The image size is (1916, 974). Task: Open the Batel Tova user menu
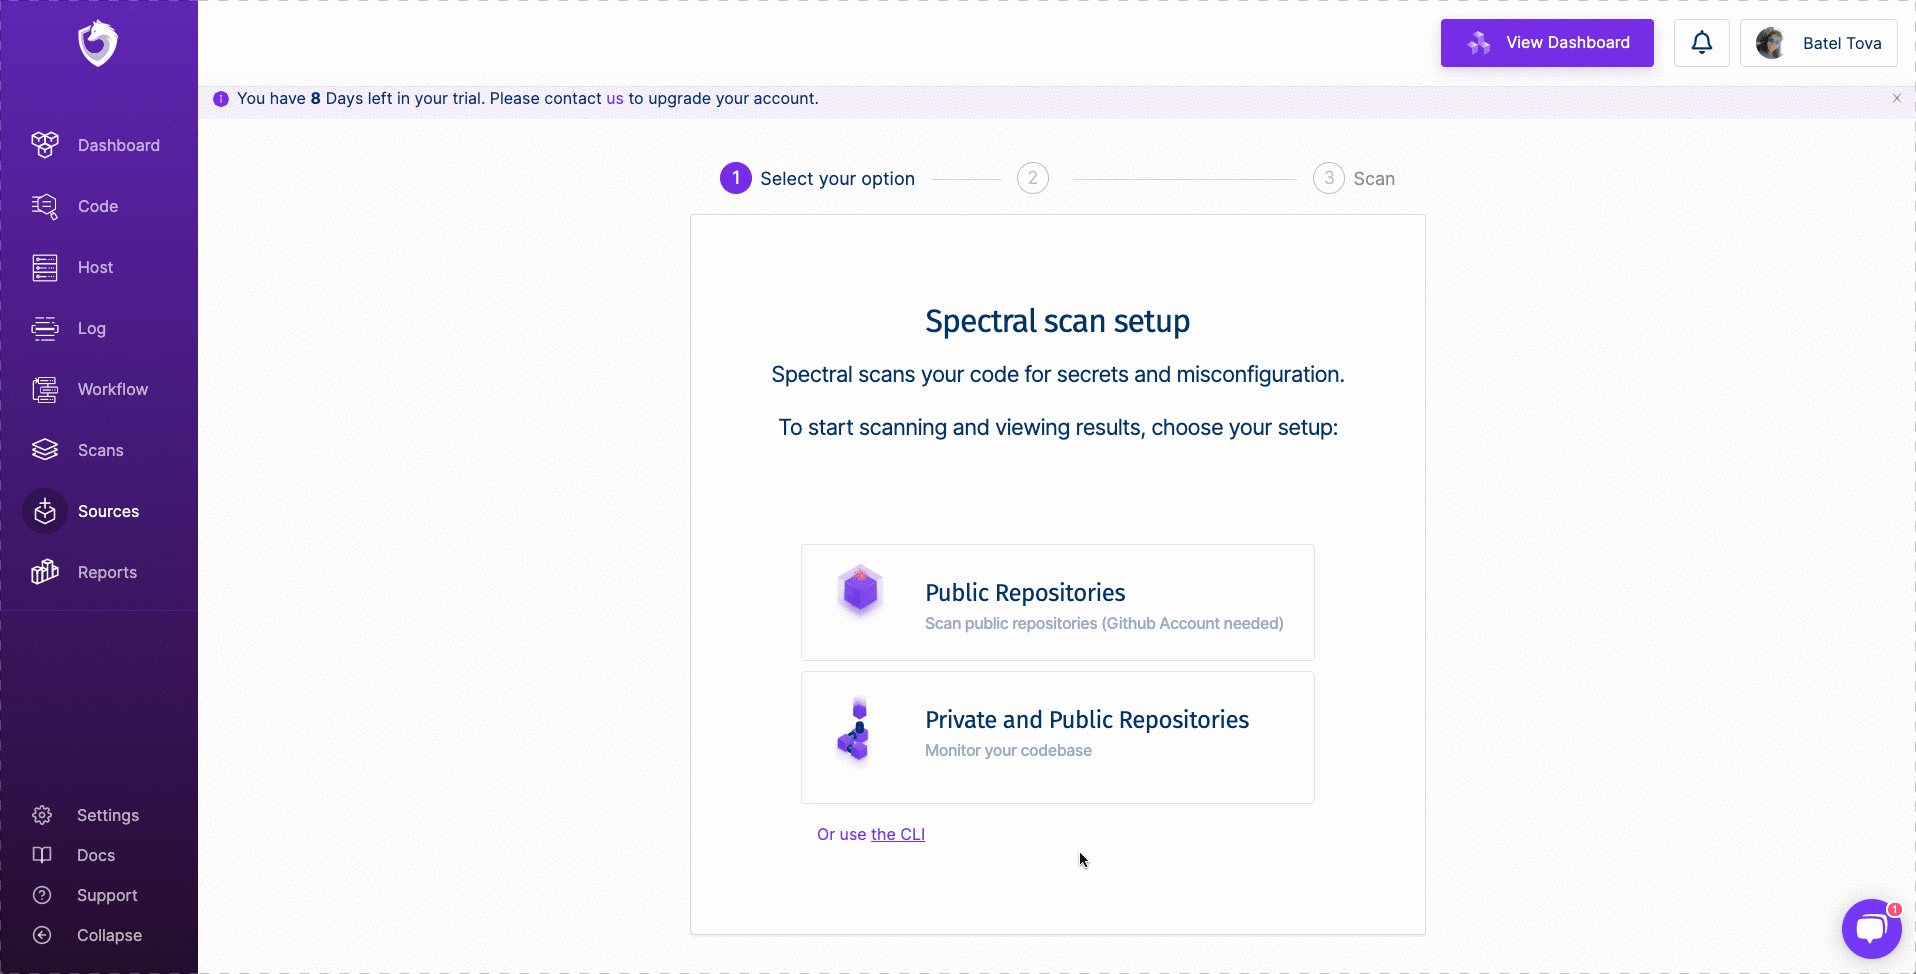(x=1818, y=43)
